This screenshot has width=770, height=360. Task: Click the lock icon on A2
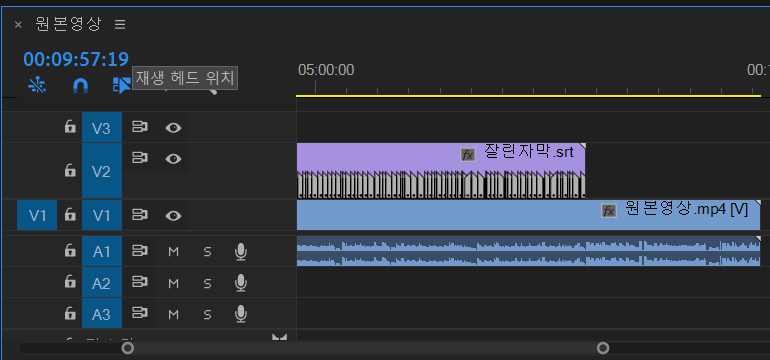click(70, 281)
